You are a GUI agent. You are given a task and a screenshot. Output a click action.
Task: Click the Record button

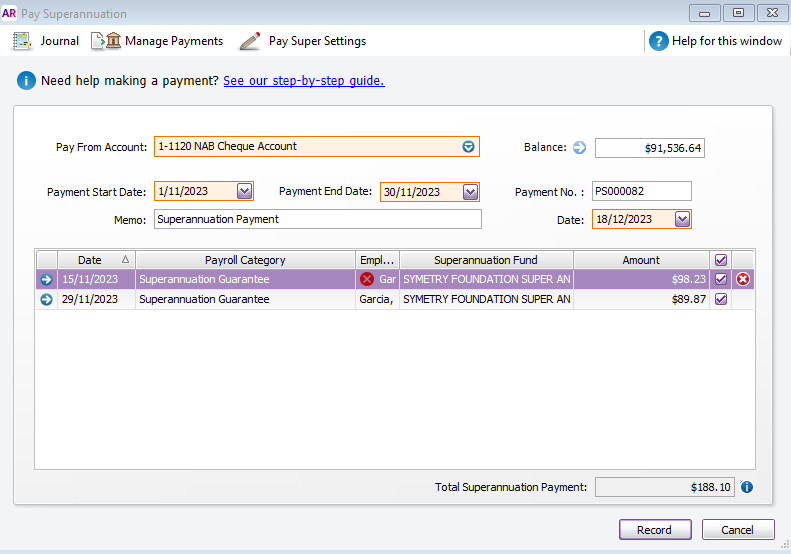(656, 530)
